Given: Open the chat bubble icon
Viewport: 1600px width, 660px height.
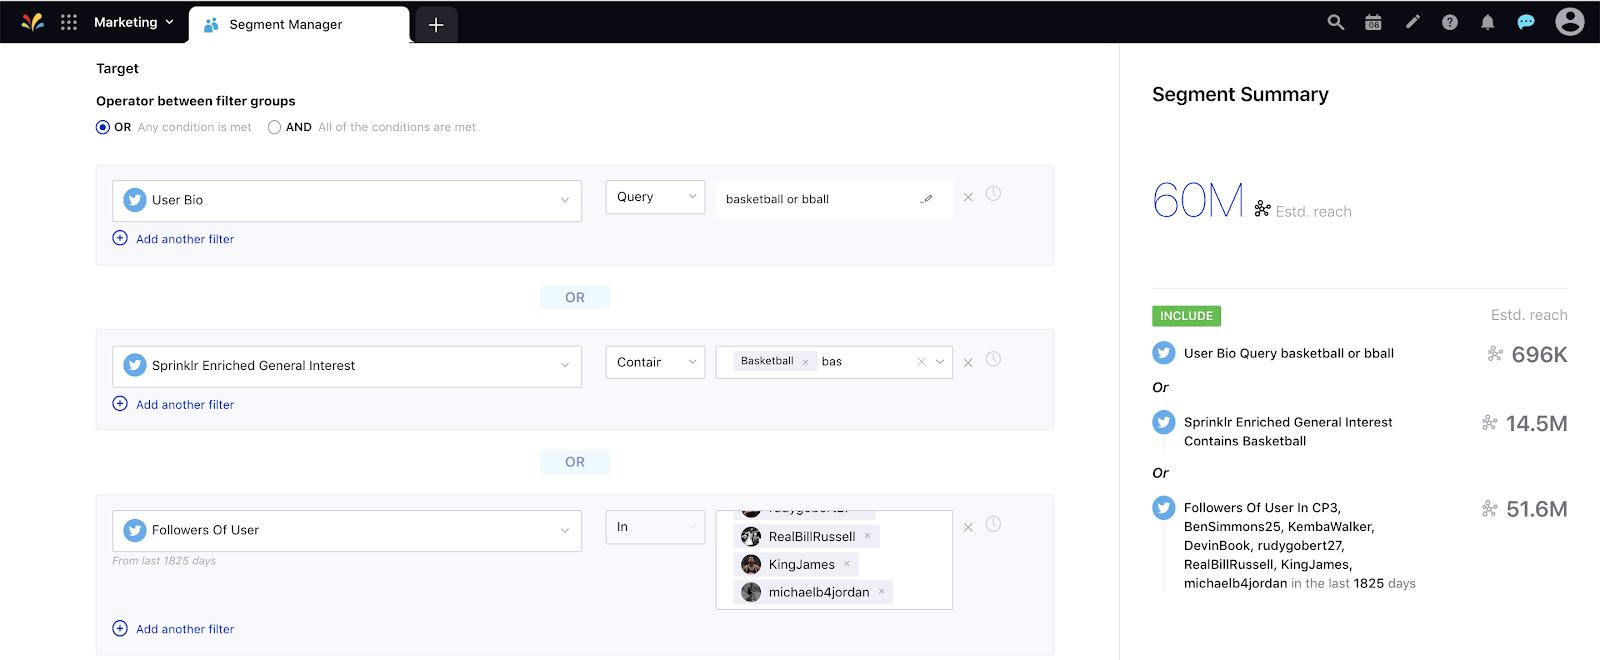Looking at the screenshot, I should pyautogui.click(x=1526, y=22).
